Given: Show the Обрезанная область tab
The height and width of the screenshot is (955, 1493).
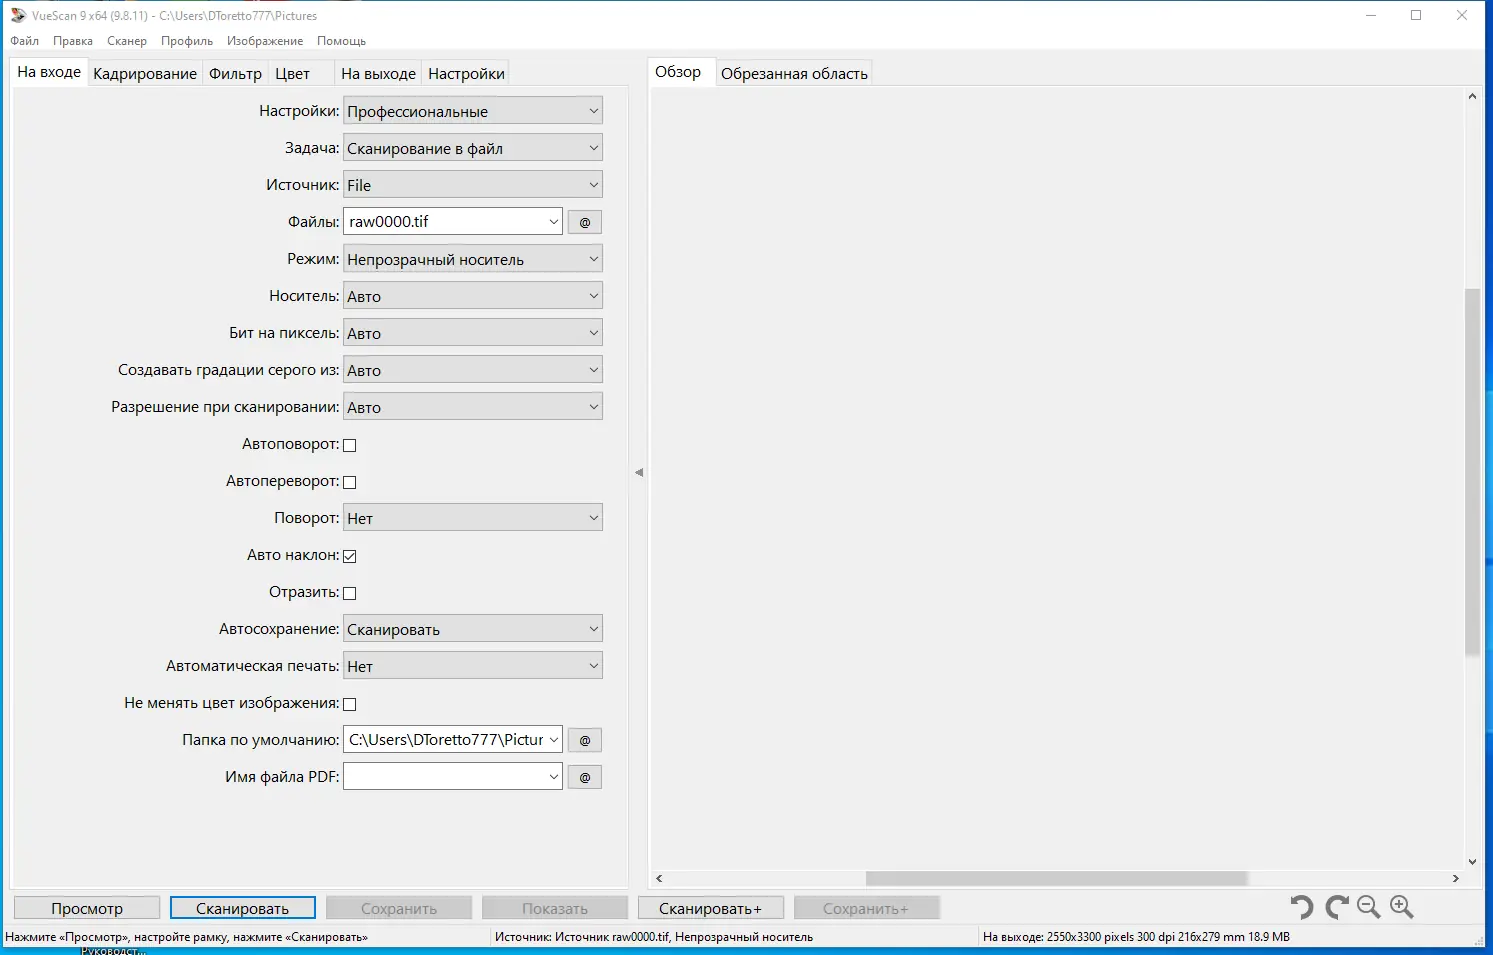Looking at the screenshot, I should pyautogui.click(x=794, y=73).
